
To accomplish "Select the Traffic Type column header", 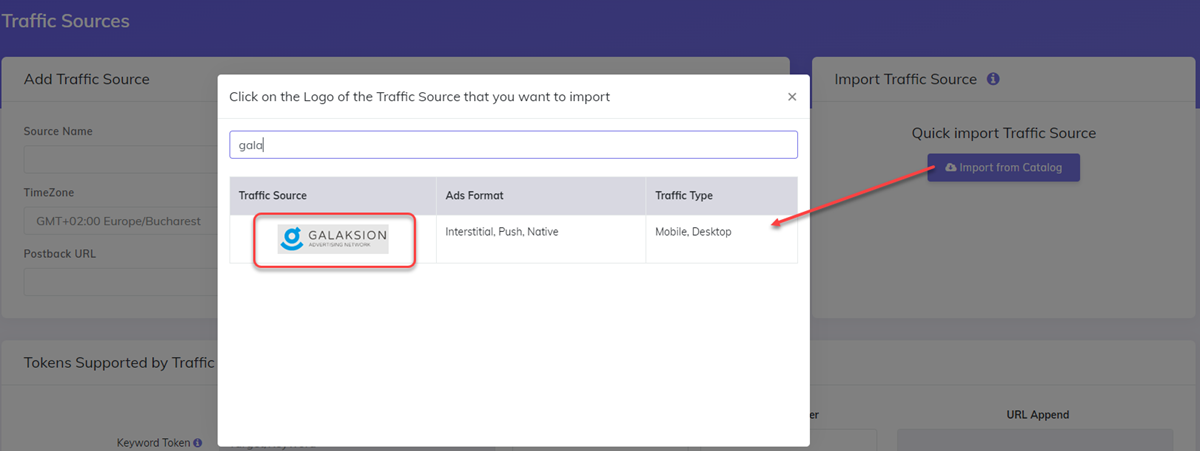I will 684,196.
